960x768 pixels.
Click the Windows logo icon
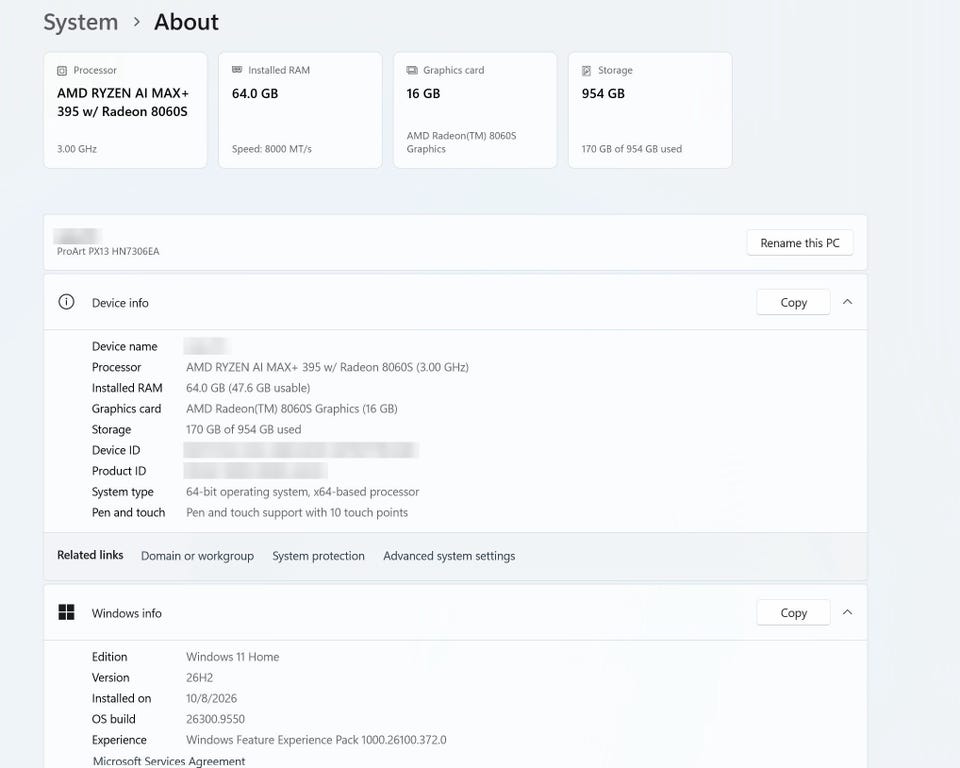pyautogui.click(x=66, y=612)
